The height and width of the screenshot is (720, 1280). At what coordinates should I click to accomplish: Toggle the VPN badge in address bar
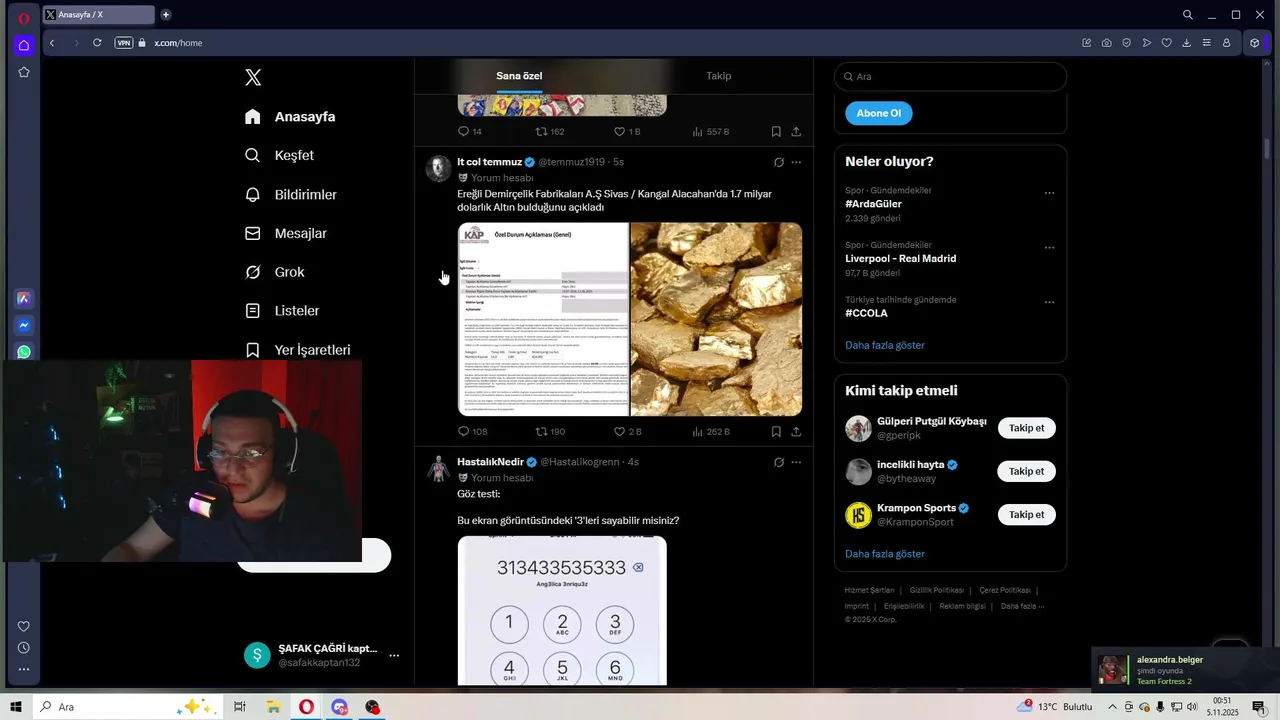(123, 43)
